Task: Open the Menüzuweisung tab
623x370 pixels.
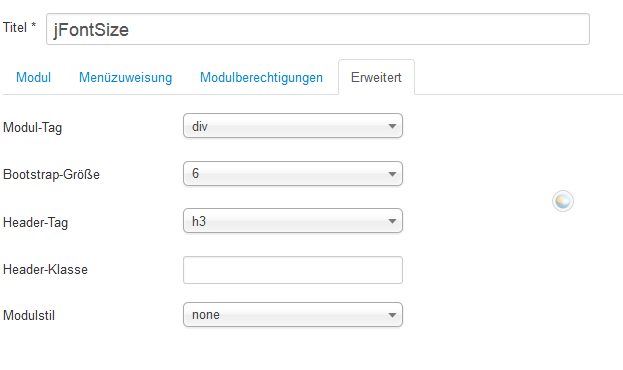Action: [126, 77]
